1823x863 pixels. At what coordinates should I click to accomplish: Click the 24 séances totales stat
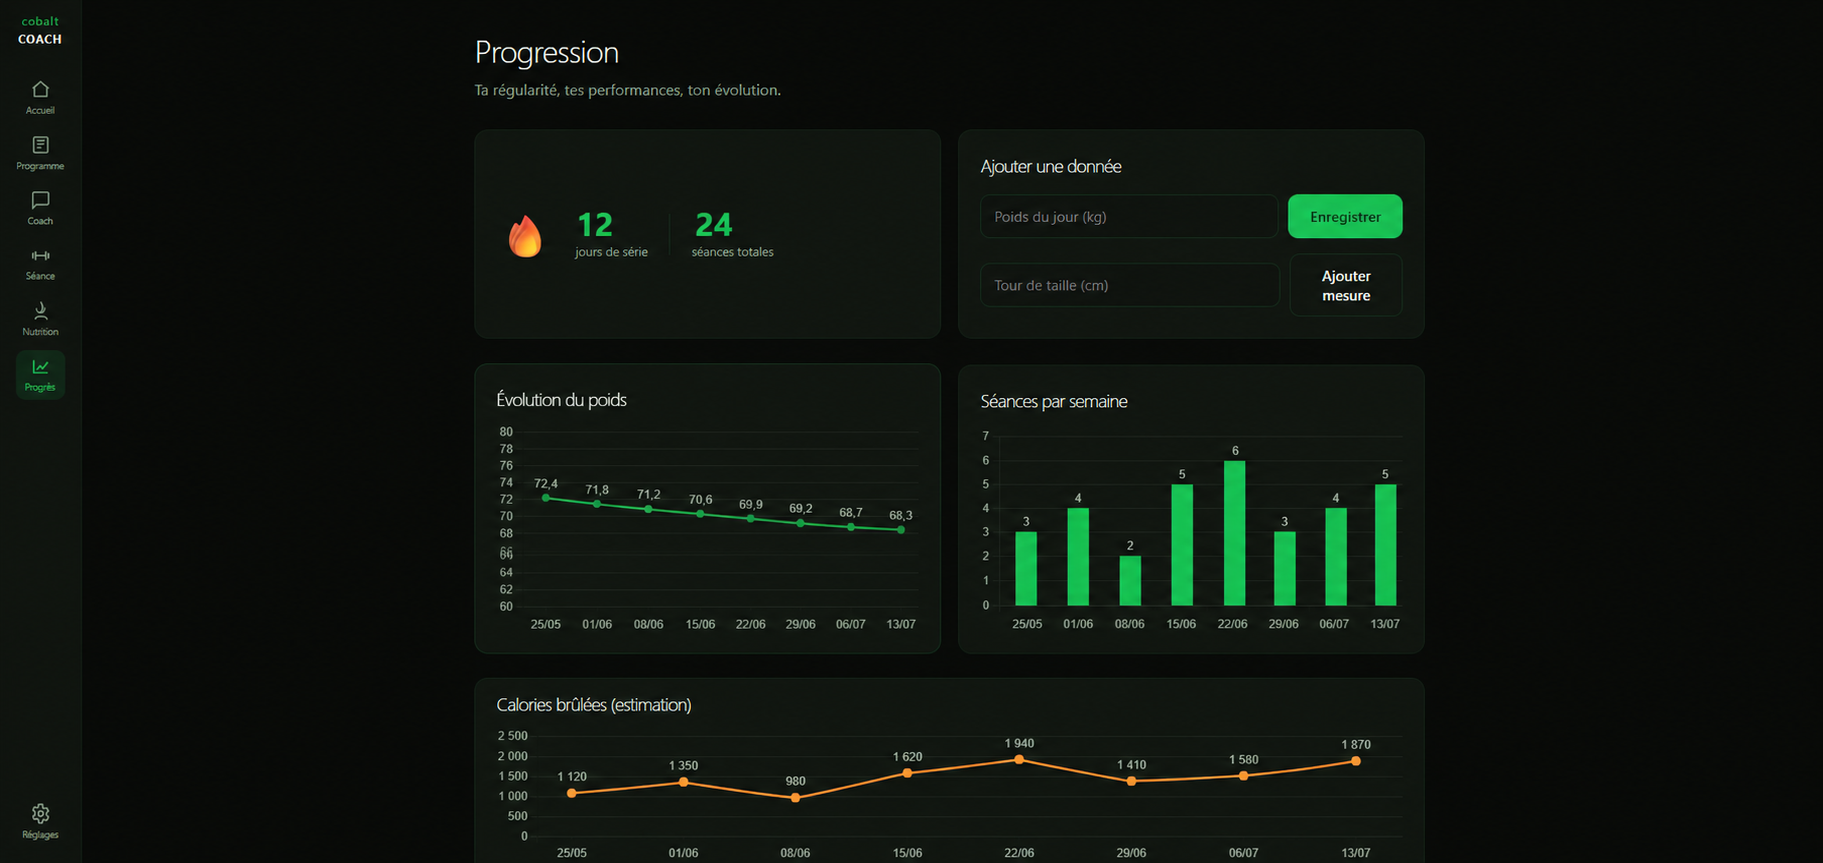click(x=732, y=234)
